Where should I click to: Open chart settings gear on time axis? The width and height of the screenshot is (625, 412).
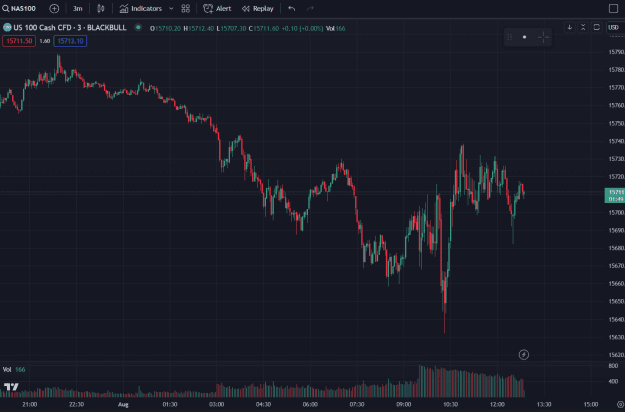pos(620,405)
